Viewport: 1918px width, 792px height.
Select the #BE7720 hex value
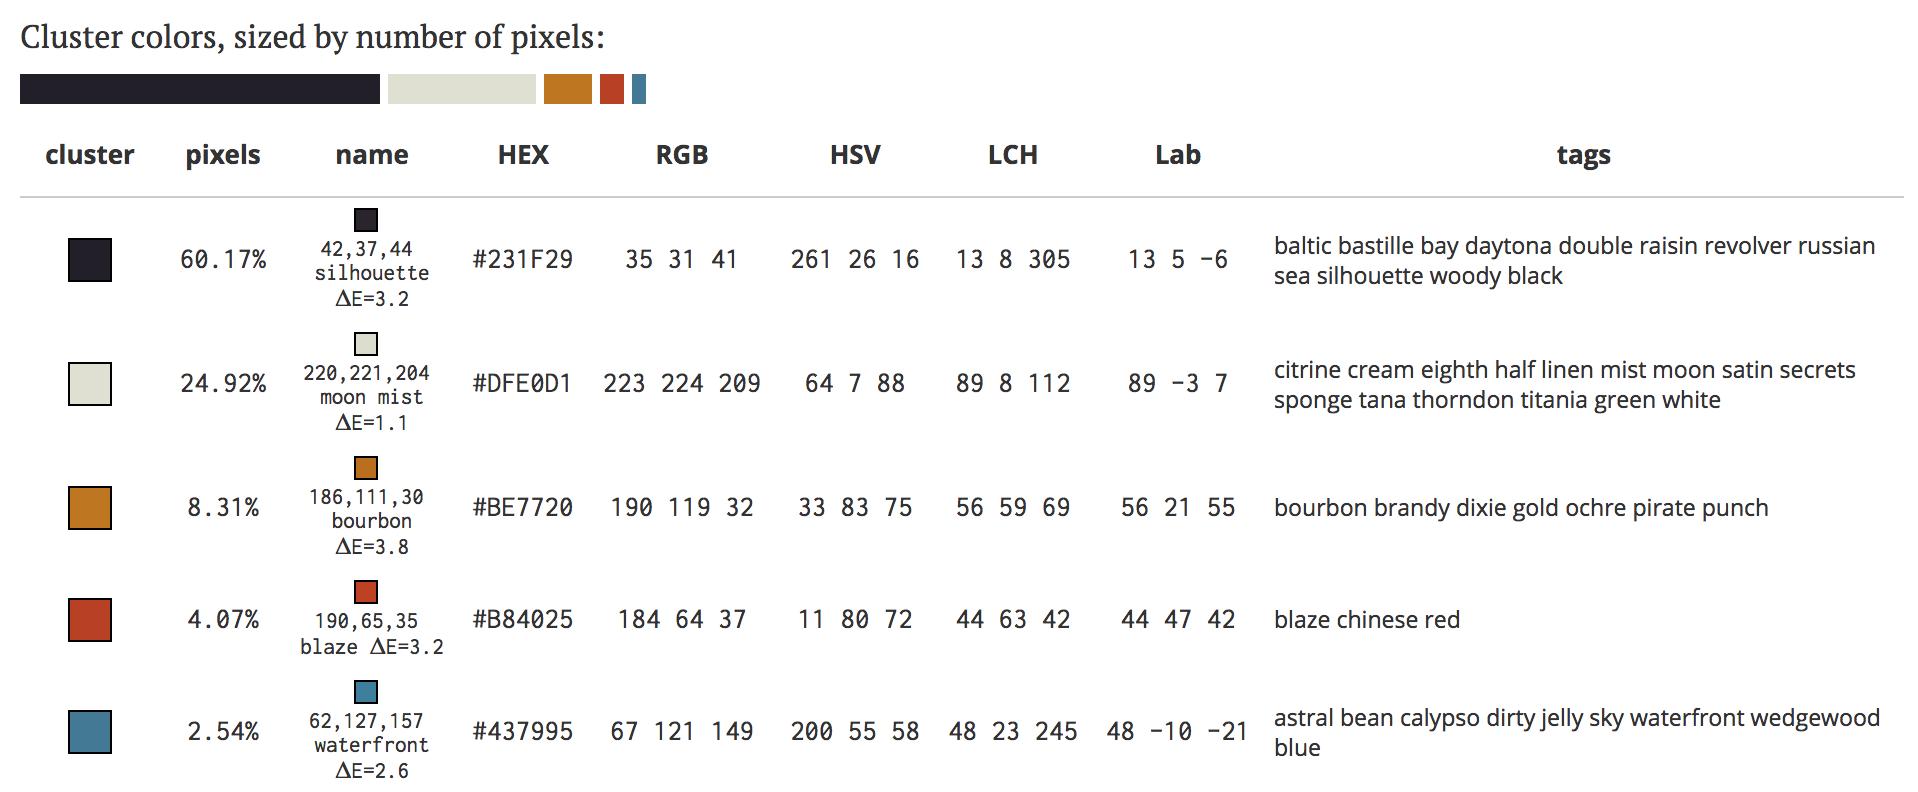tap(523, 508)
